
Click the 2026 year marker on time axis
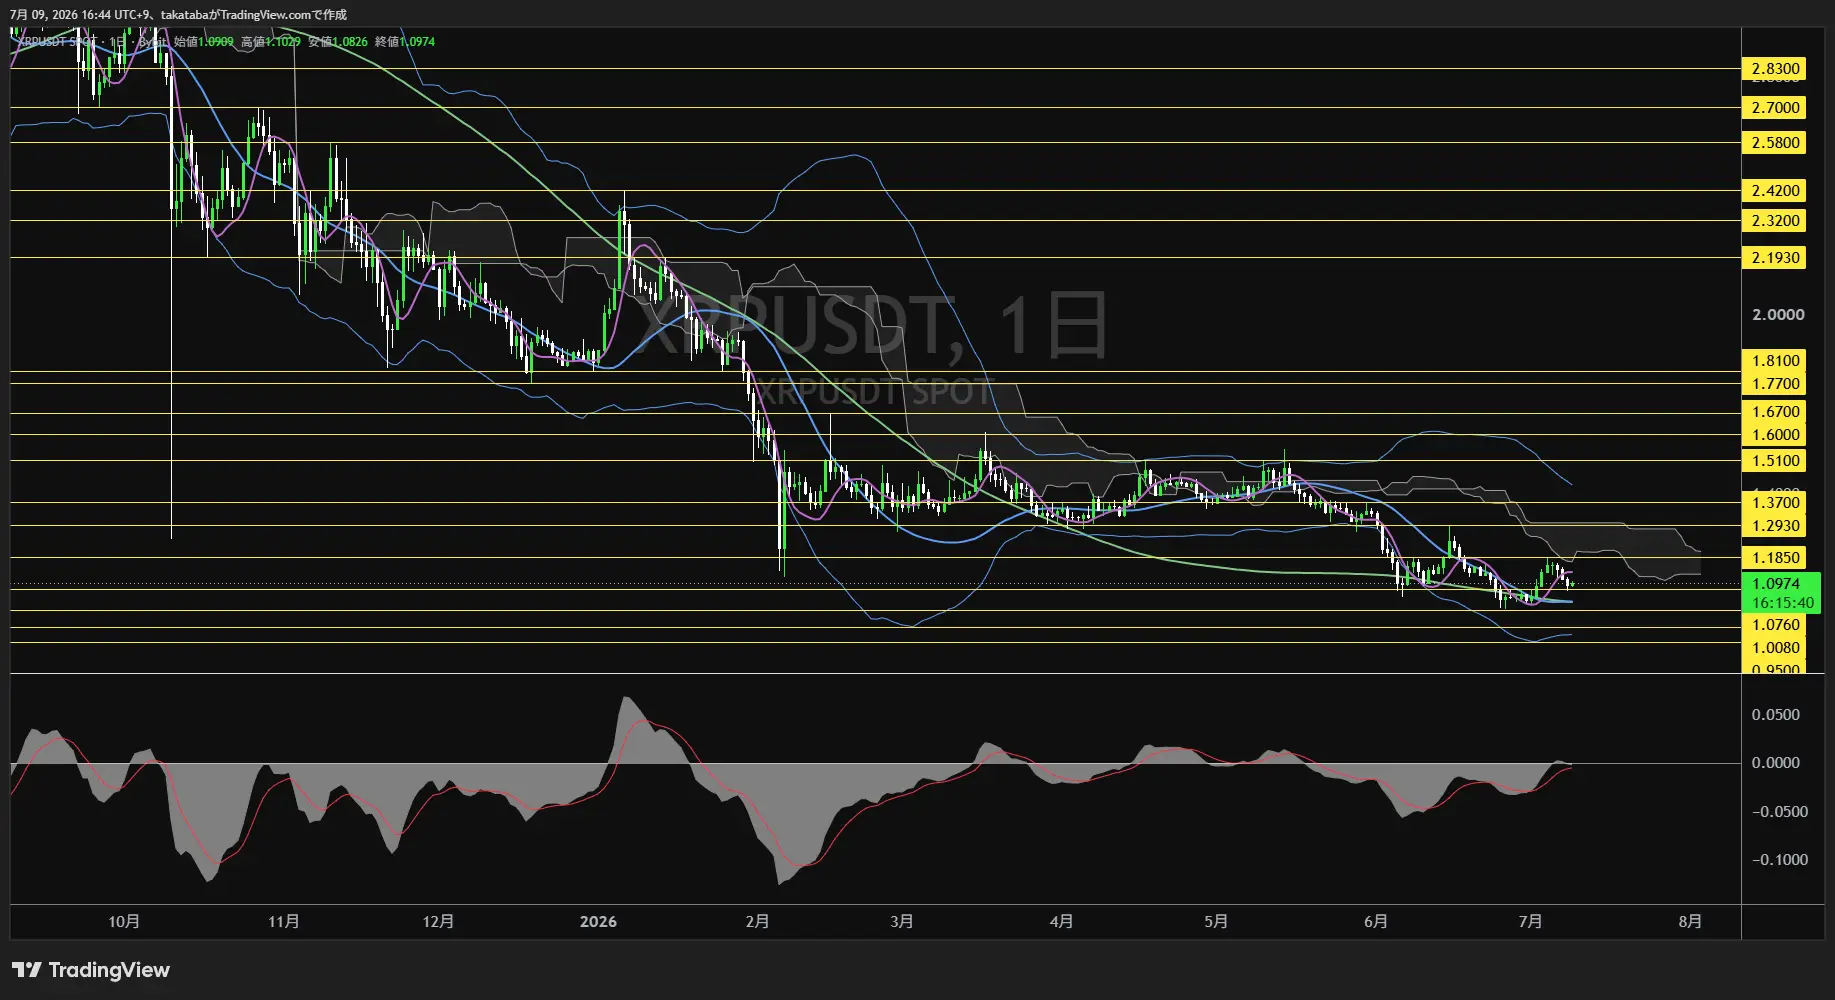pyautogui.click(x=598, y=921)
